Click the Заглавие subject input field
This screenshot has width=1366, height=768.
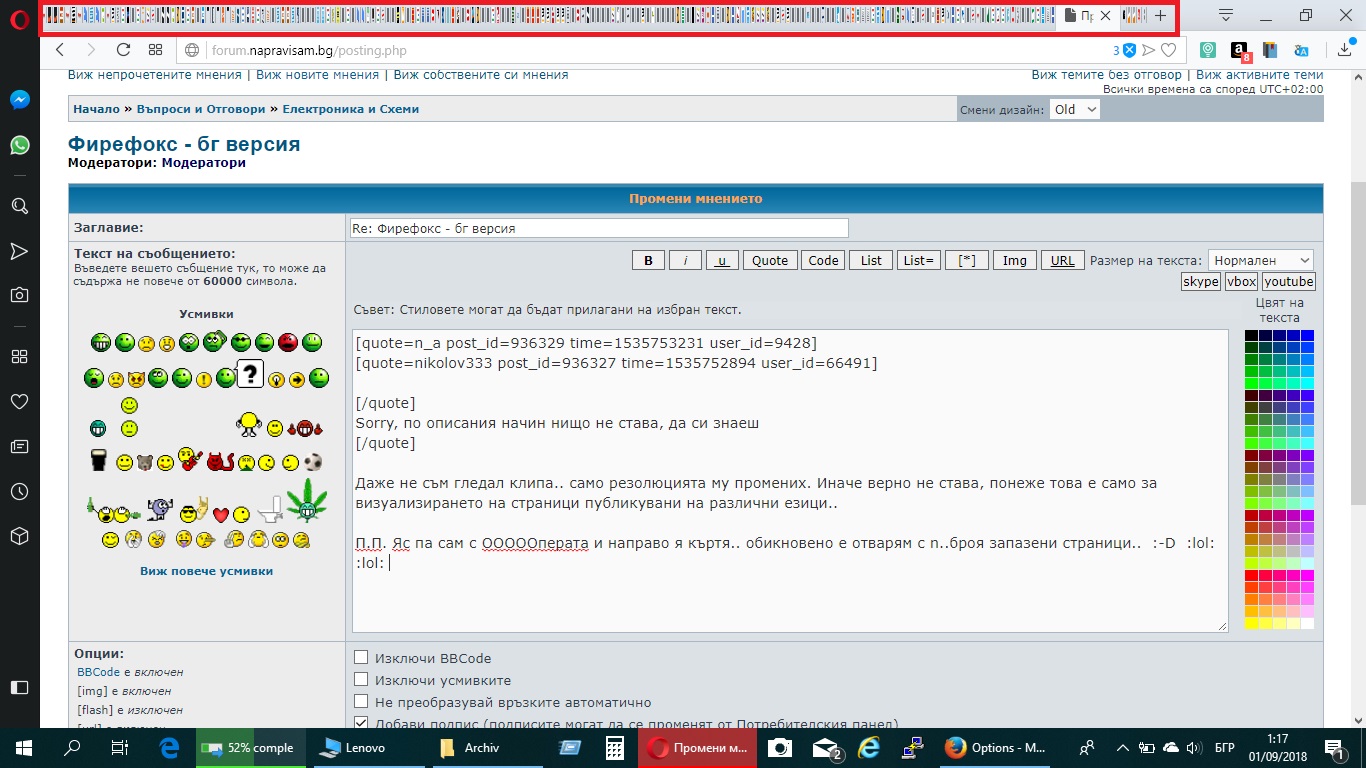(x=598, y=228)
